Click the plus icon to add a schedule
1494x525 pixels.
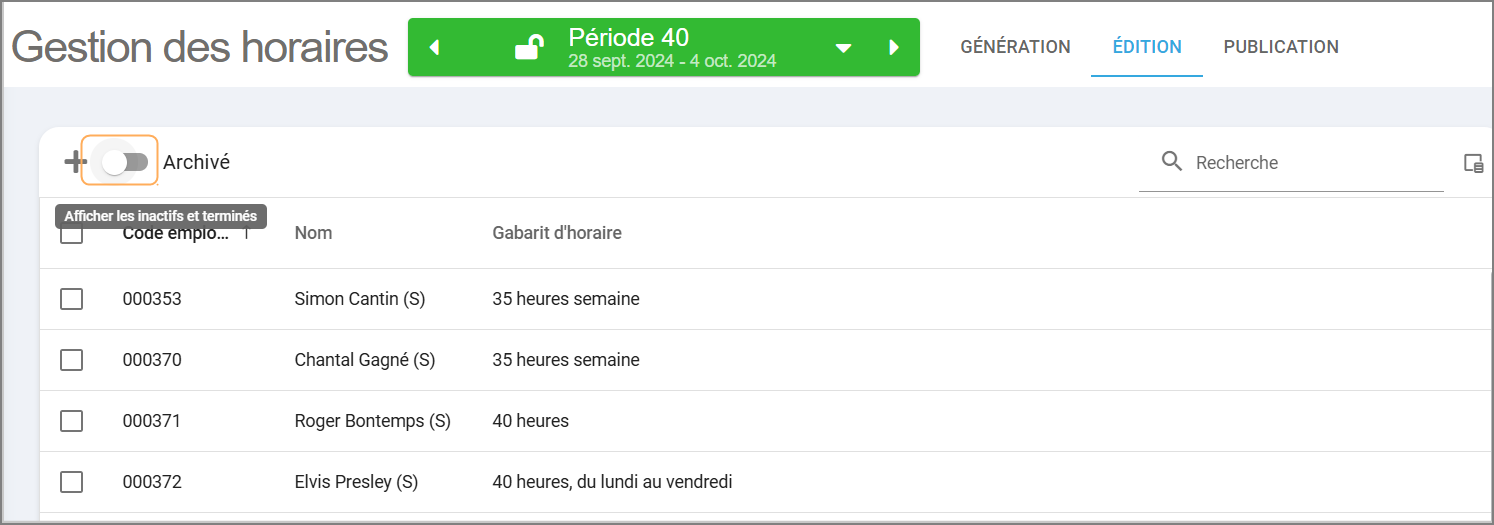point(74,162)
